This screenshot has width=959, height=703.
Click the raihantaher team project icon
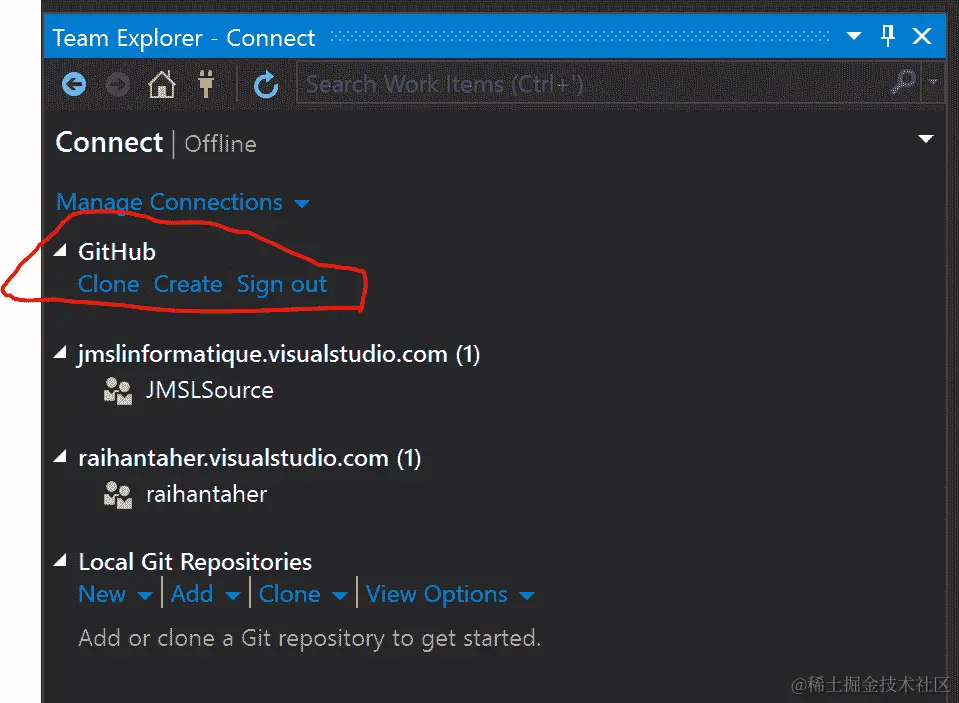(x=118, y=495)
